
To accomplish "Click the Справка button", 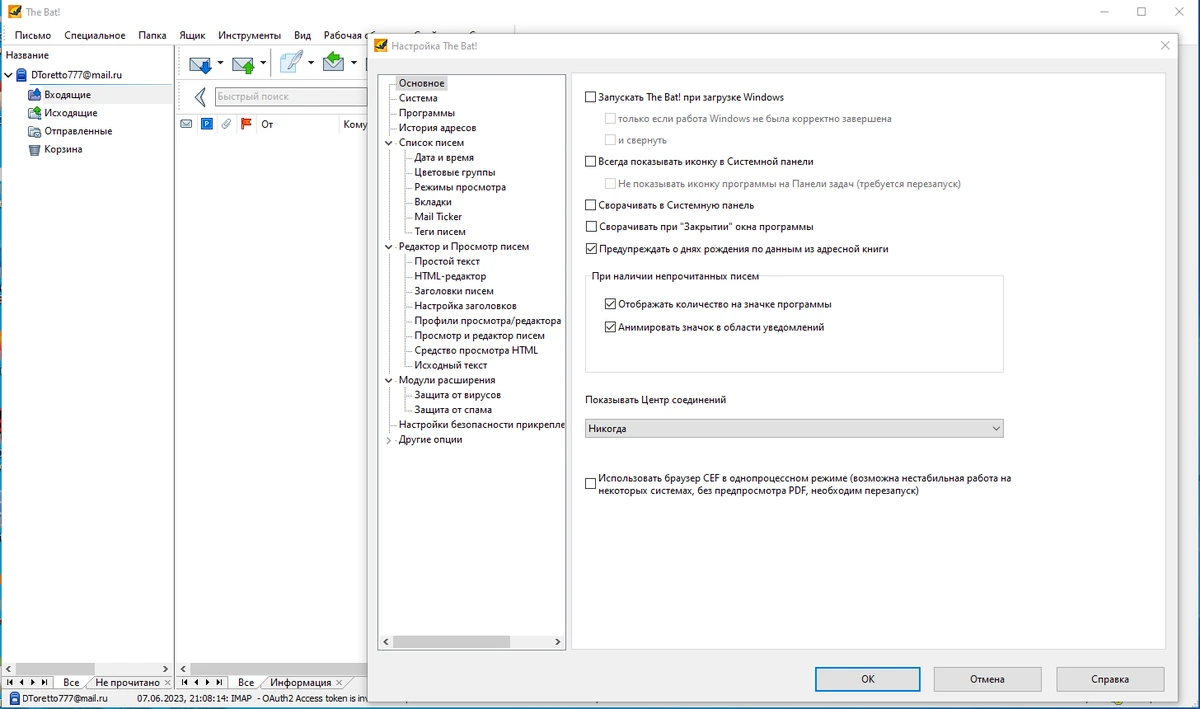I will click(x=1110, y=679).
